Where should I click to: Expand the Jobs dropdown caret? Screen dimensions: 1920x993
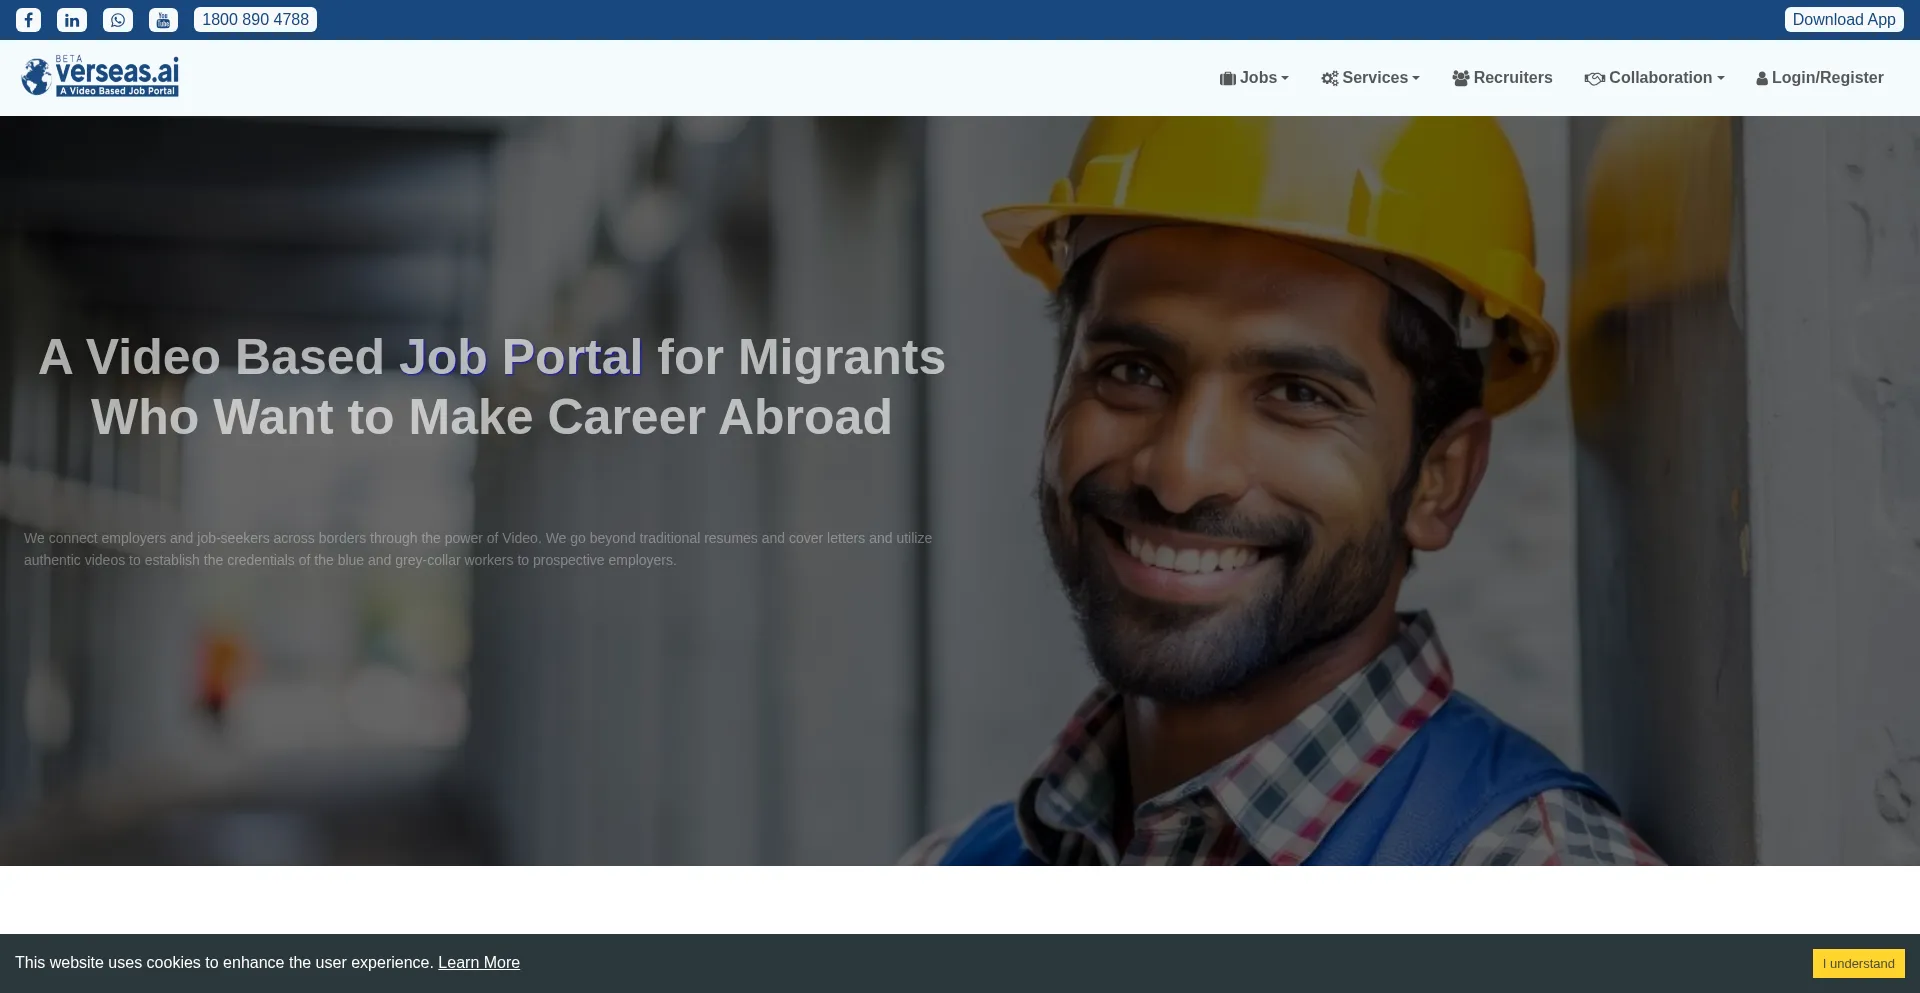tap(1285, 78)
